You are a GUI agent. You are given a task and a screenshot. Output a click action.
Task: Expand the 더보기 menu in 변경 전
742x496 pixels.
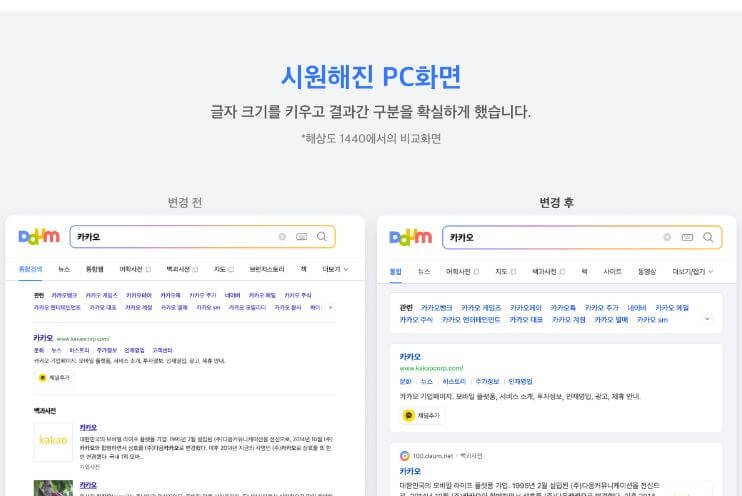point(335,269)
